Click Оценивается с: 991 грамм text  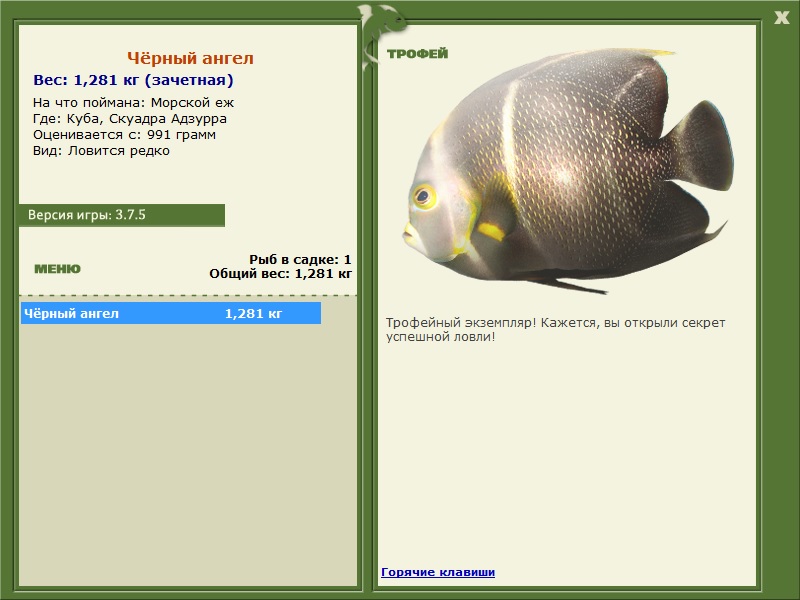124,135
